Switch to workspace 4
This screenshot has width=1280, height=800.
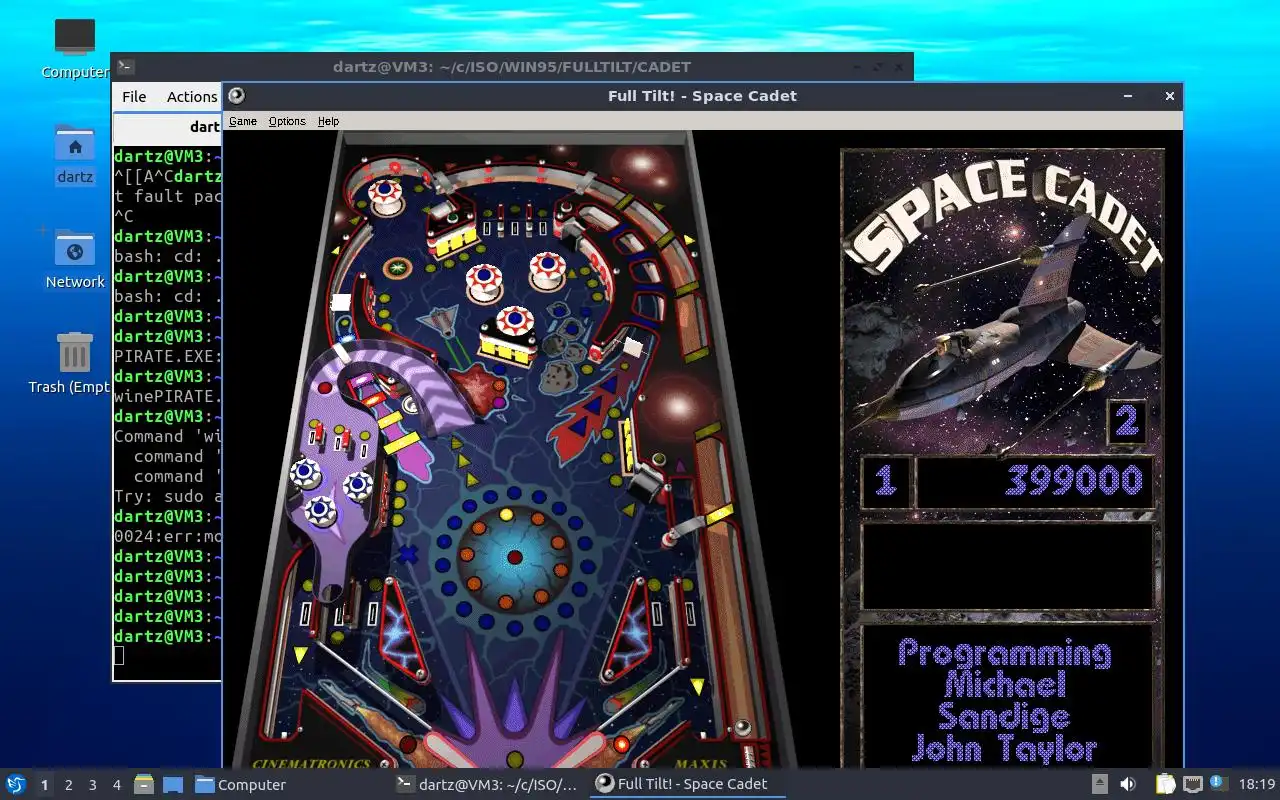[116, 785]
